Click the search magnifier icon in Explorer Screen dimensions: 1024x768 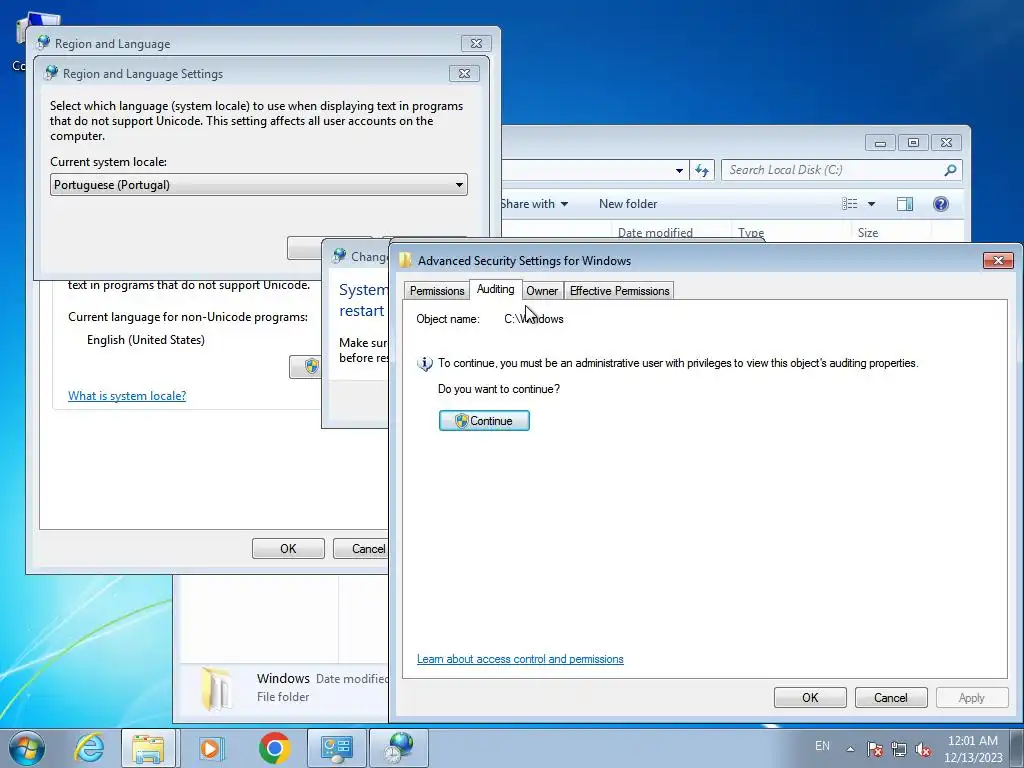click(x=950, y=170)
